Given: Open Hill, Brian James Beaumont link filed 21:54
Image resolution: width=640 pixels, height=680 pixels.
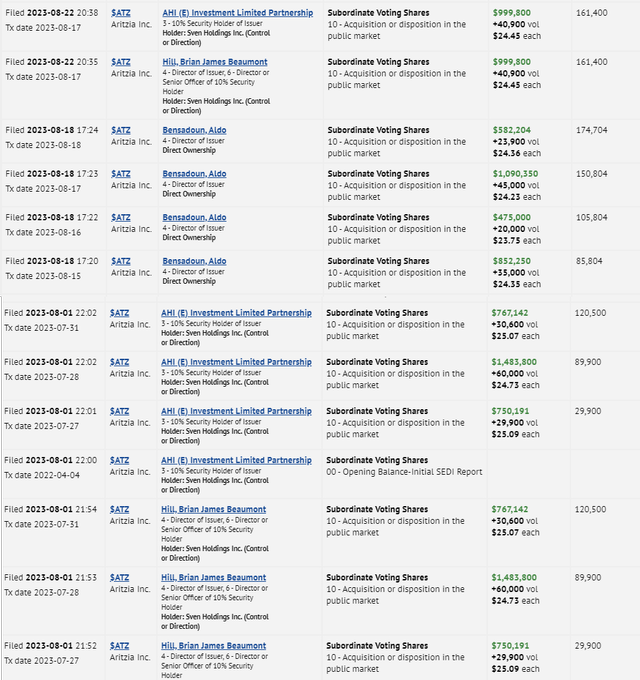Looking at the screenshot, I should click(x=214, y=509).
